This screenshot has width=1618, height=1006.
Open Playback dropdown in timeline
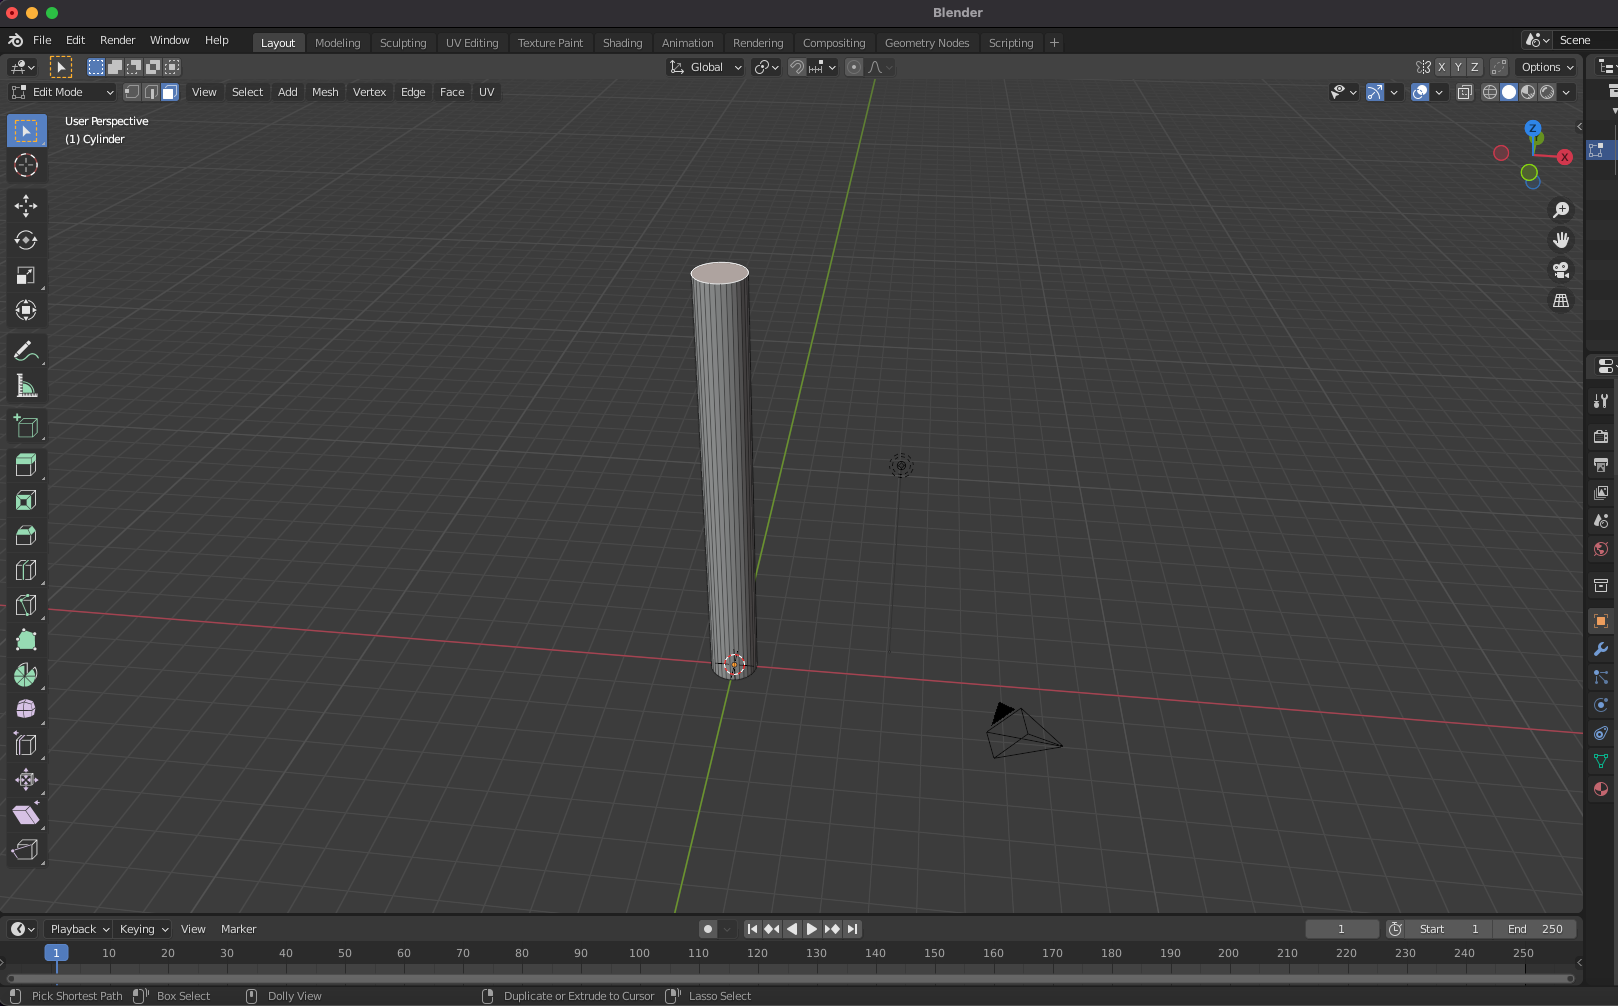(80, 929)
